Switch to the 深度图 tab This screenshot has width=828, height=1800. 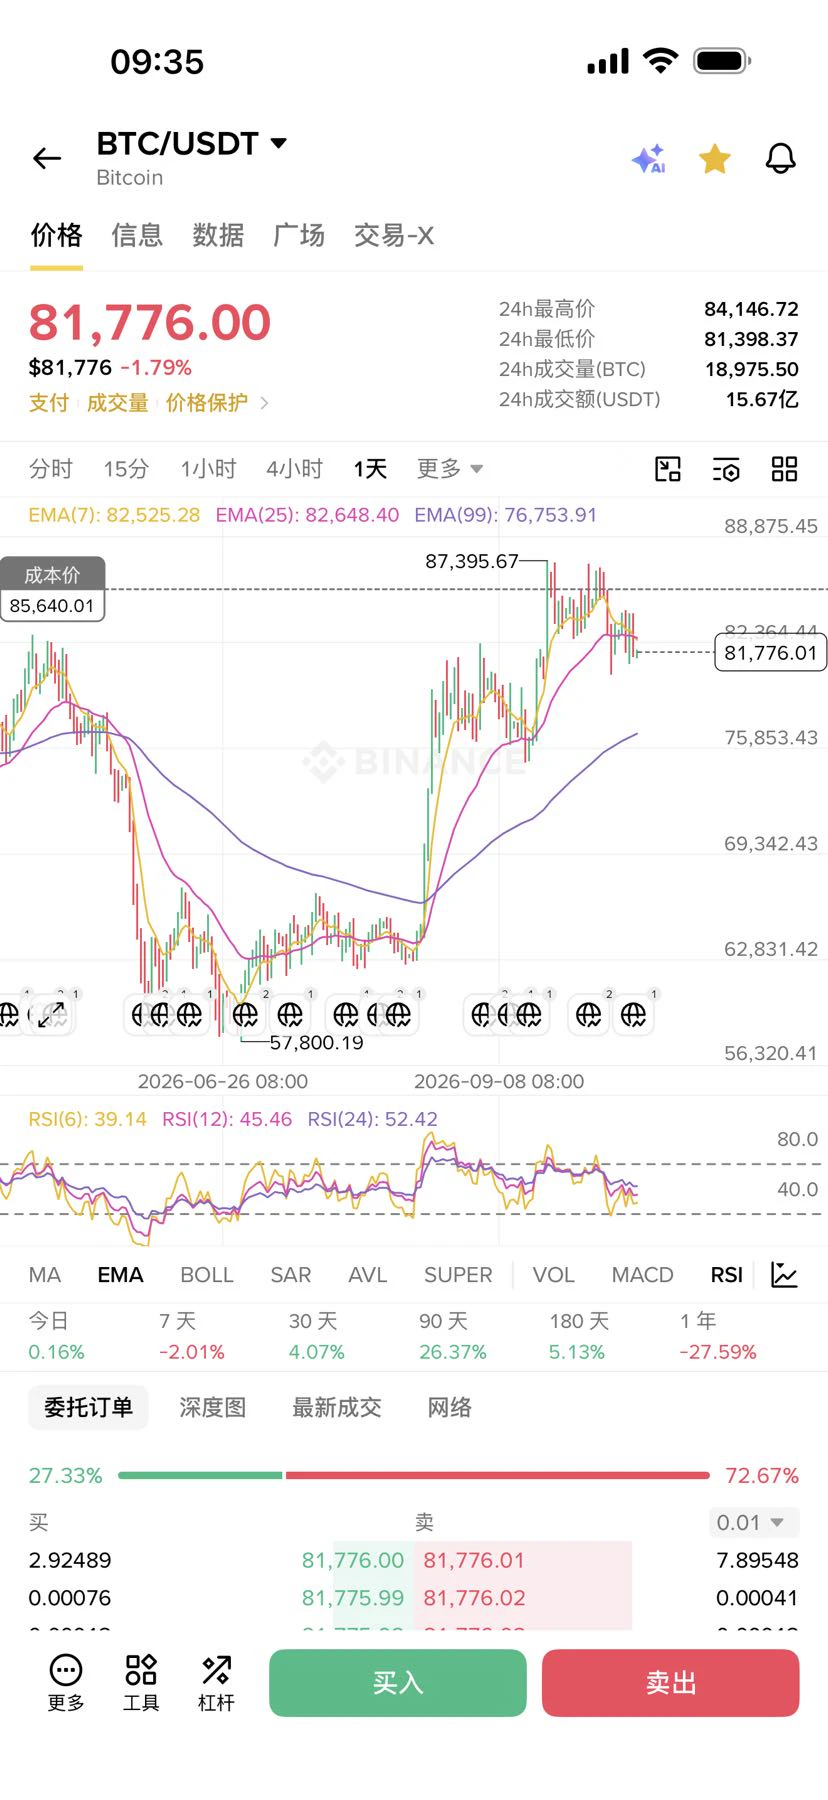click(213, 1408)
